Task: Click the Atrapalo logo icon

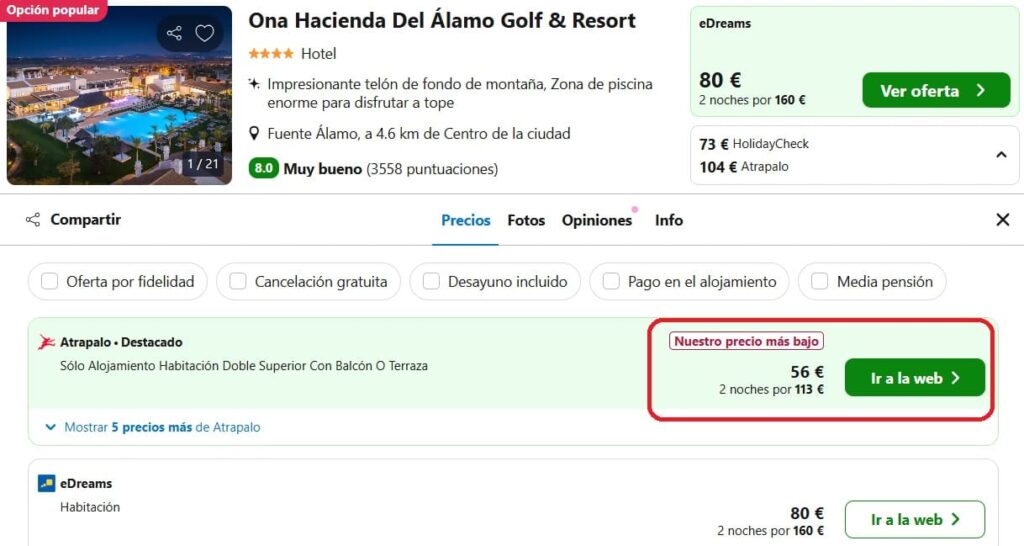Action: tap(46, 342)
